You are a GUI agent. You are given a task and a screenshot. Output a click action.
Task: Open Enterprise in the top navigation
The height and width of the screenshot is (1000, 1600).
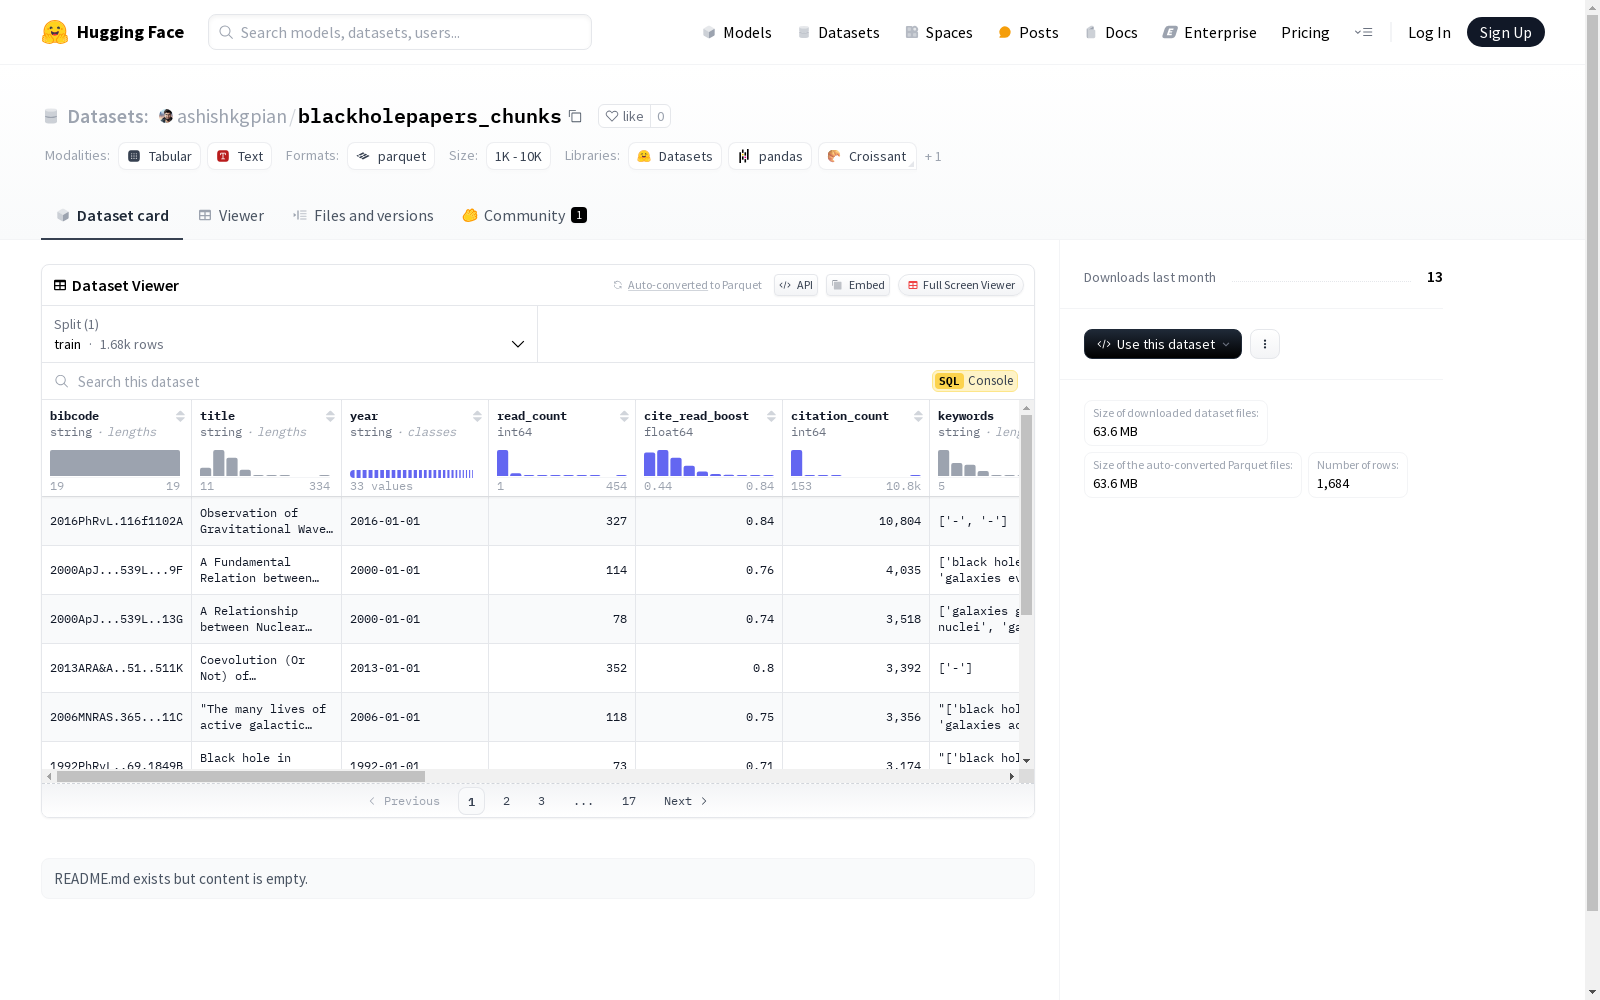(x=1209, y=32)
